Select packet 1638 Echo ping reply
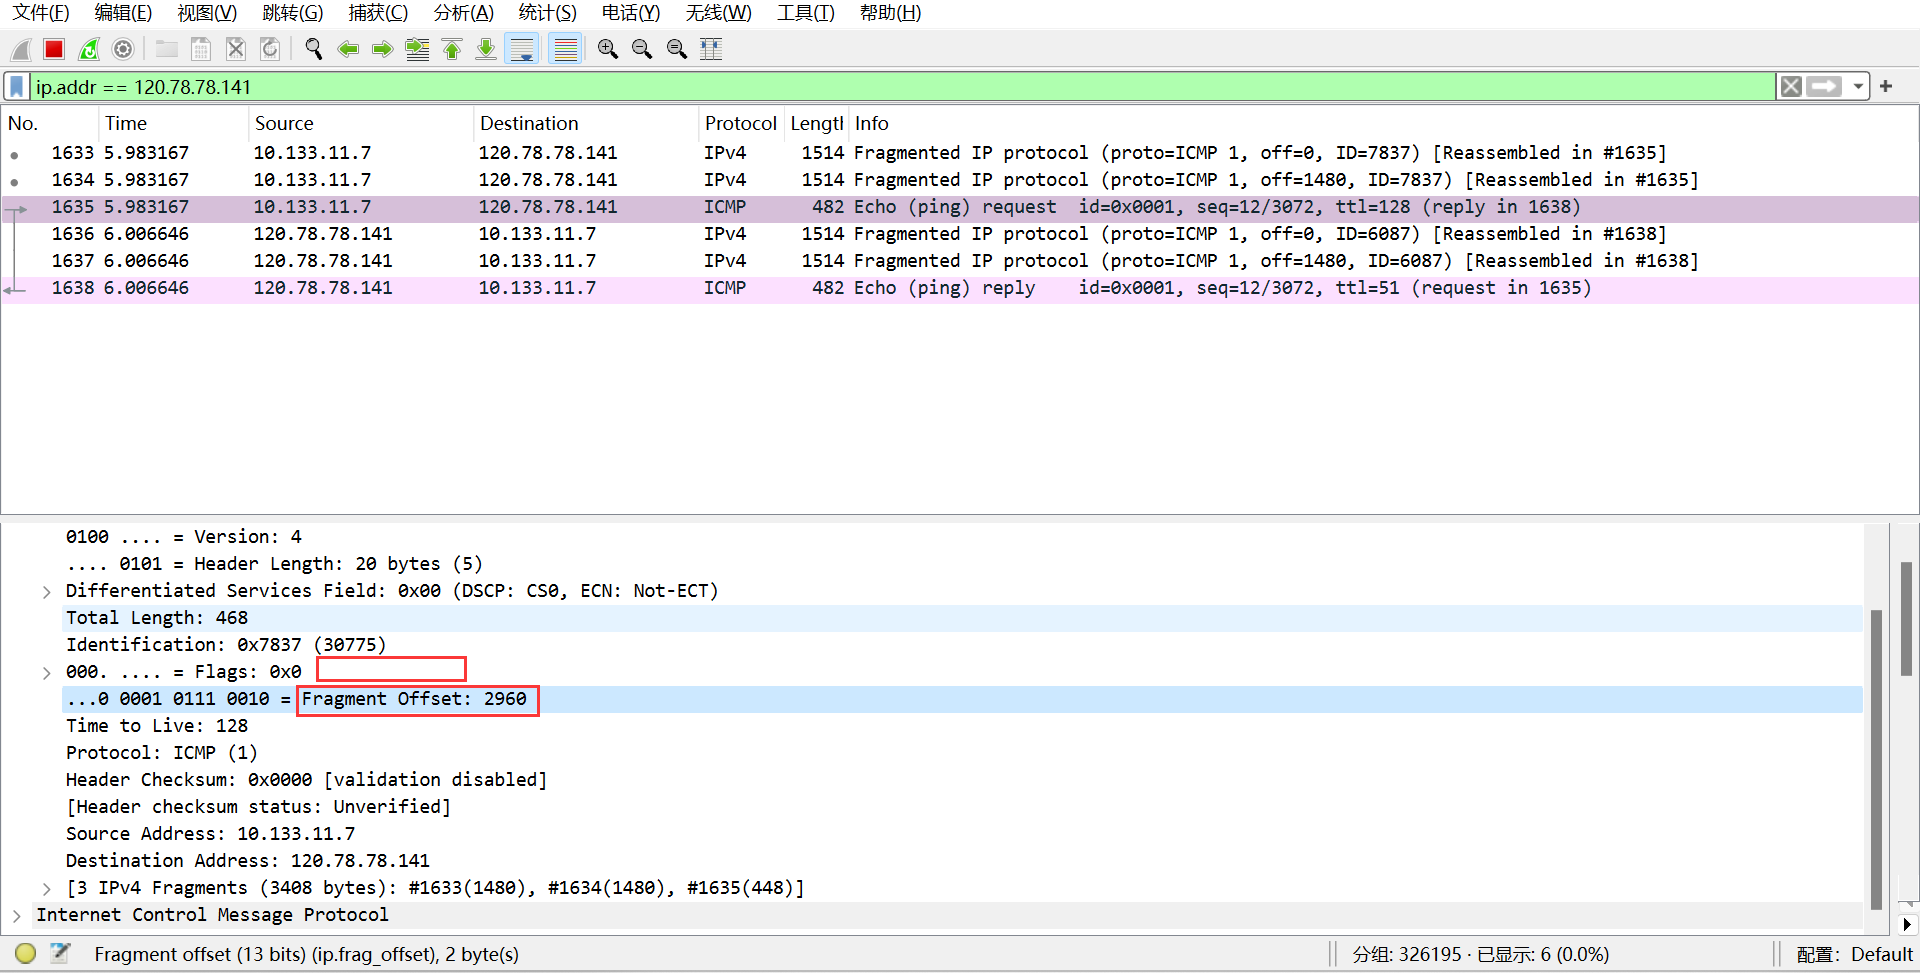Screen dimensions: 1920x973 point(960,288)
